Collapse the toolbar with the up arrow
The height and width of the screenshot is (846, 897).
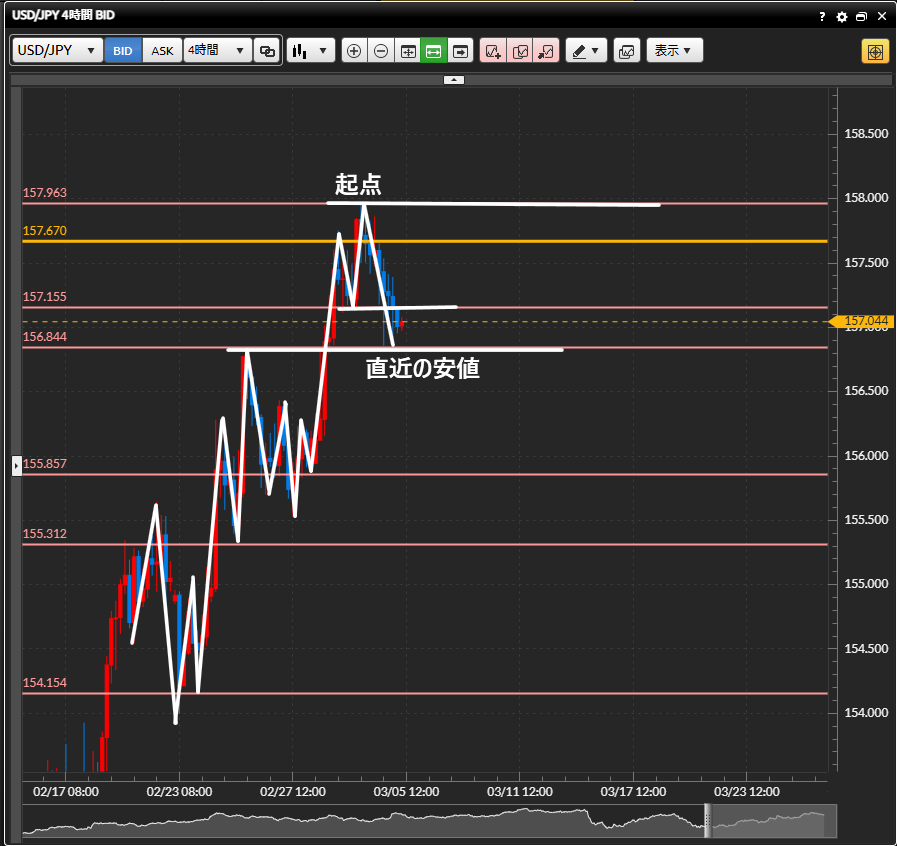[453, 79]
